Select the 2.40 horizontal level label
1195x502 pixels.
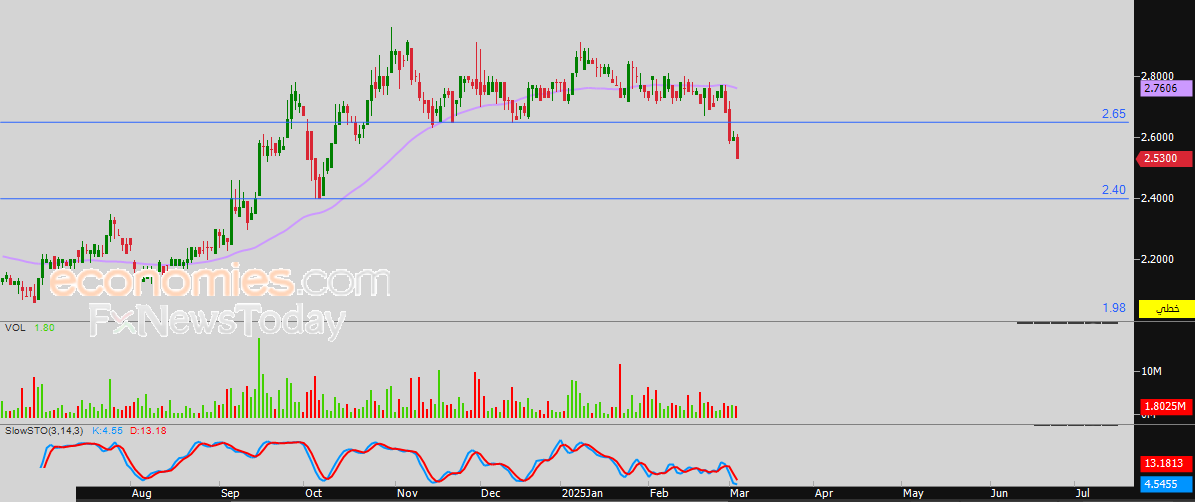coord(1113,190)
